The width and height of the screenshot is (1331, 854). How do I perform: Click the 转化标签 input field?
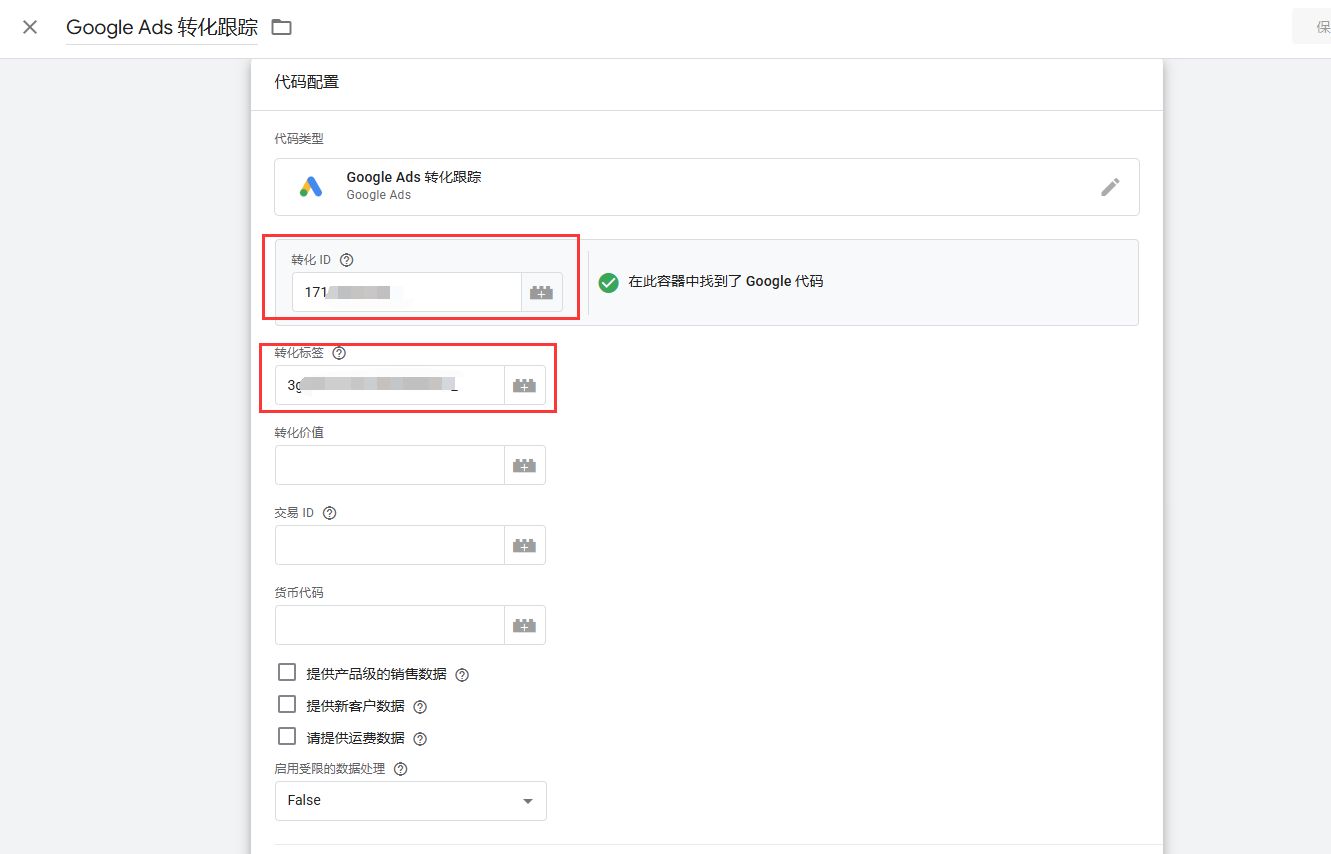(390, 385)
